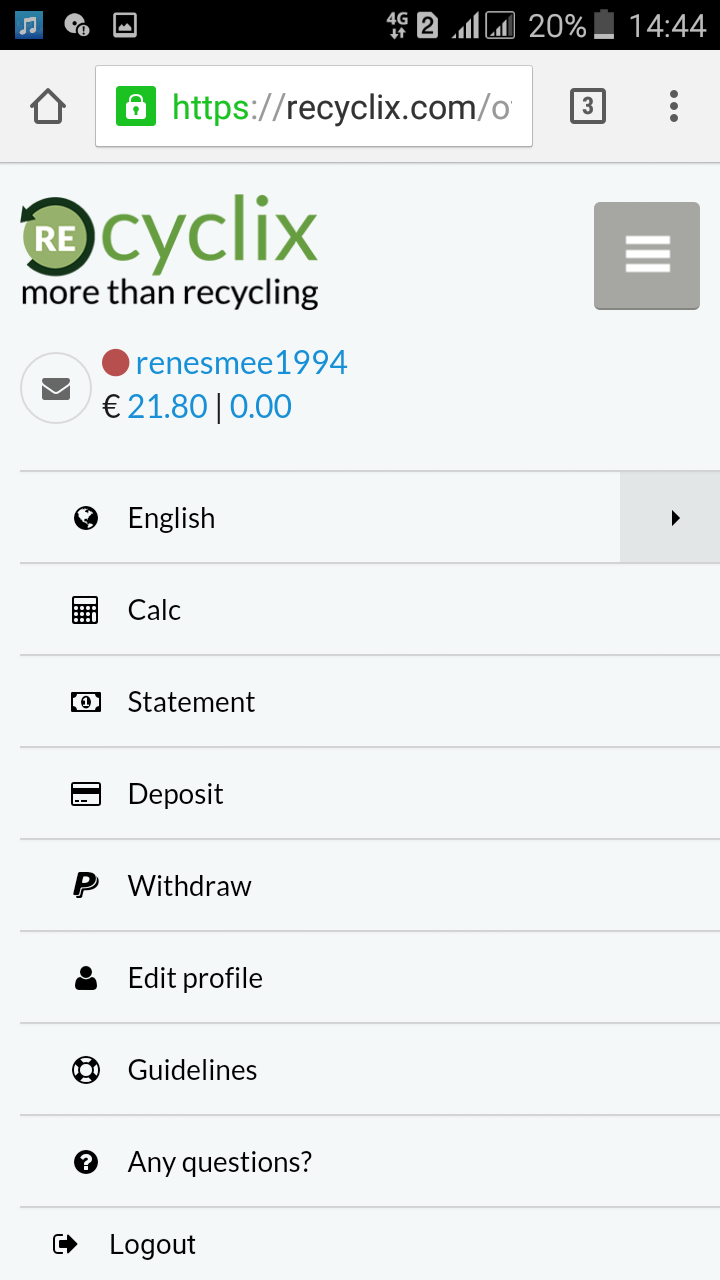Viewport: 720px width, 1280px height.
Task: Click the calculator icon beside Calc
Action: click(86, 610)
